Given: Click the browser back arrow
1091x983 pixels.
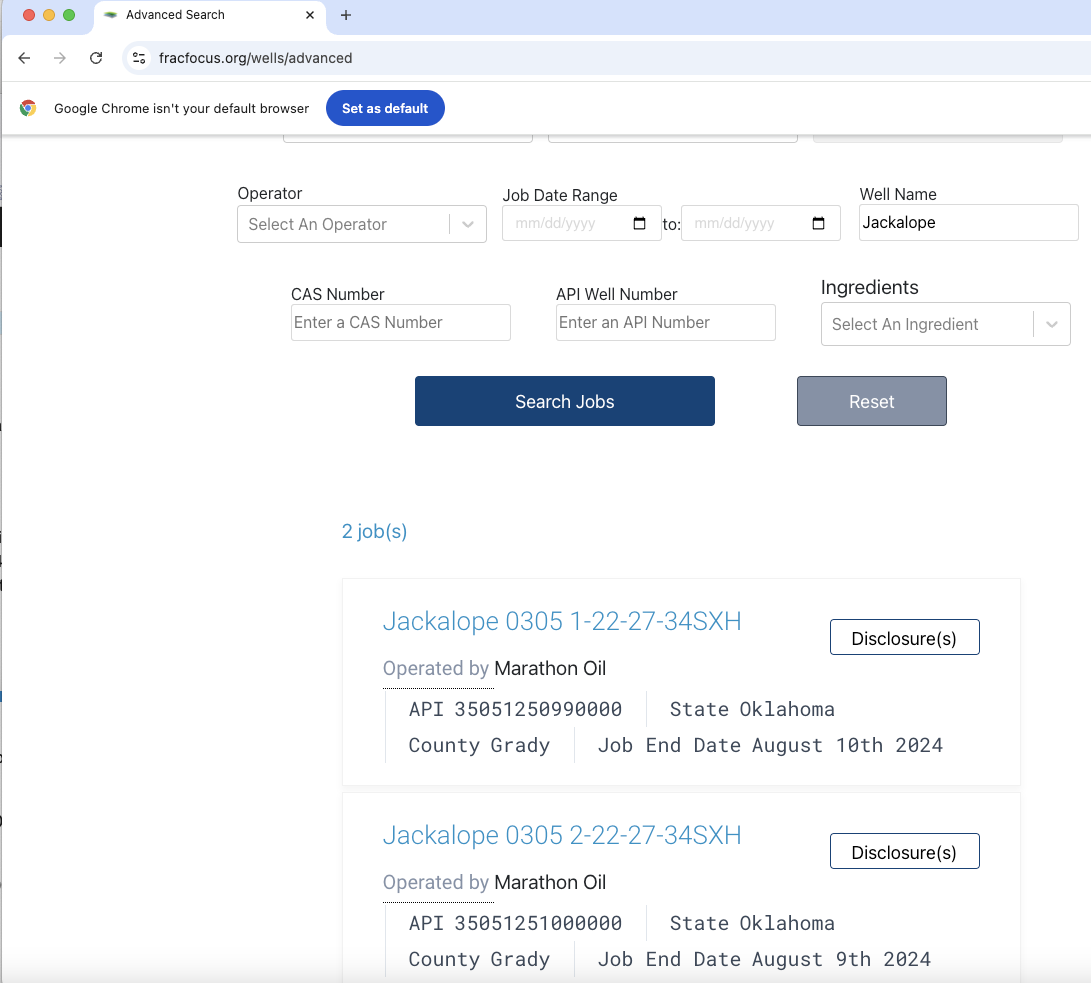Looking at the screenshot, I should tap(24, 58).
